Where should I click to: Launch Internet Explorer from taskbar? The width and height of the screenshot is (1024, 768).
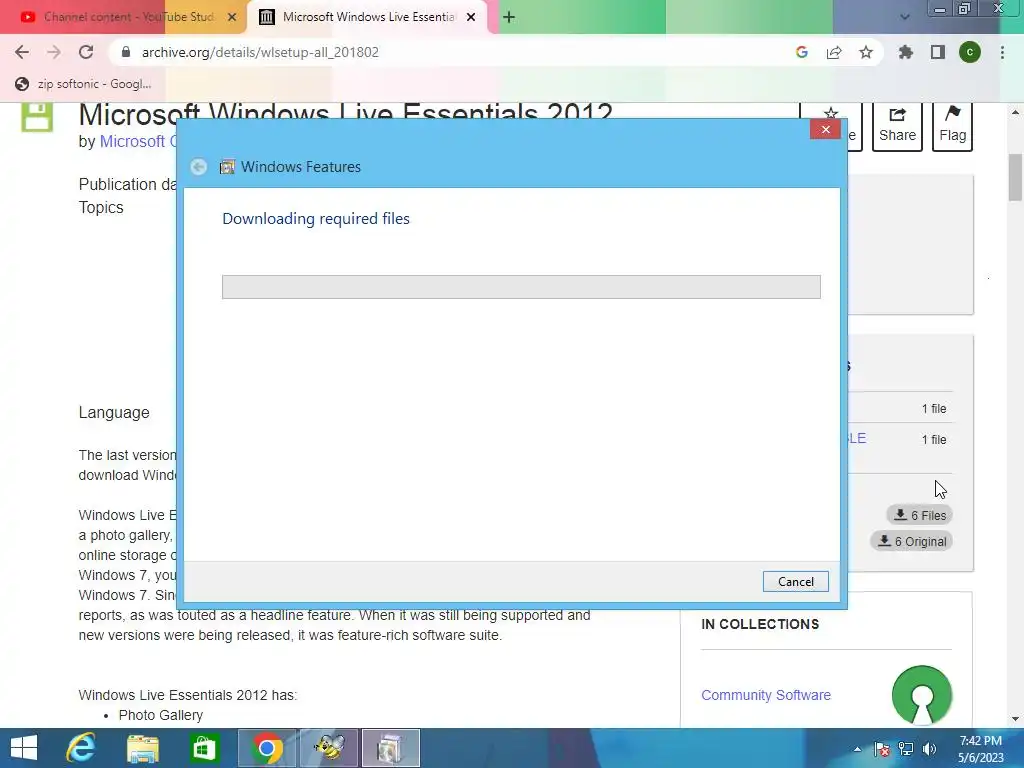(x=81, y=748)
